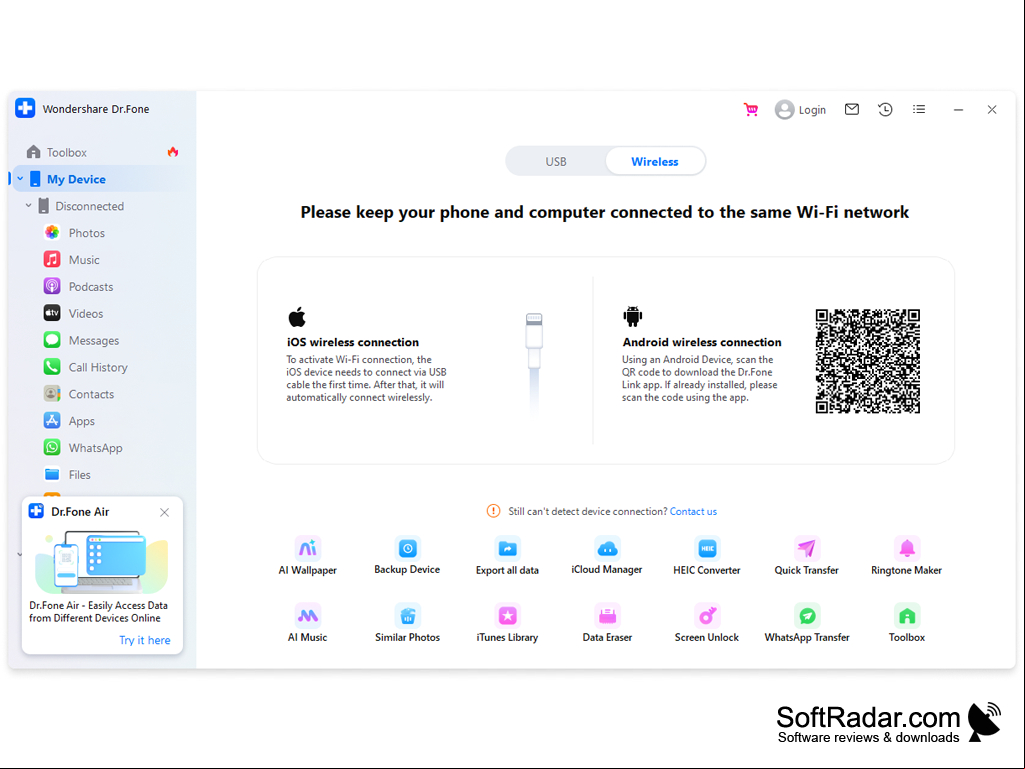Launch HEIC Converter
This screenshot has height=769, width=1025.
click(x=707, y=556)
